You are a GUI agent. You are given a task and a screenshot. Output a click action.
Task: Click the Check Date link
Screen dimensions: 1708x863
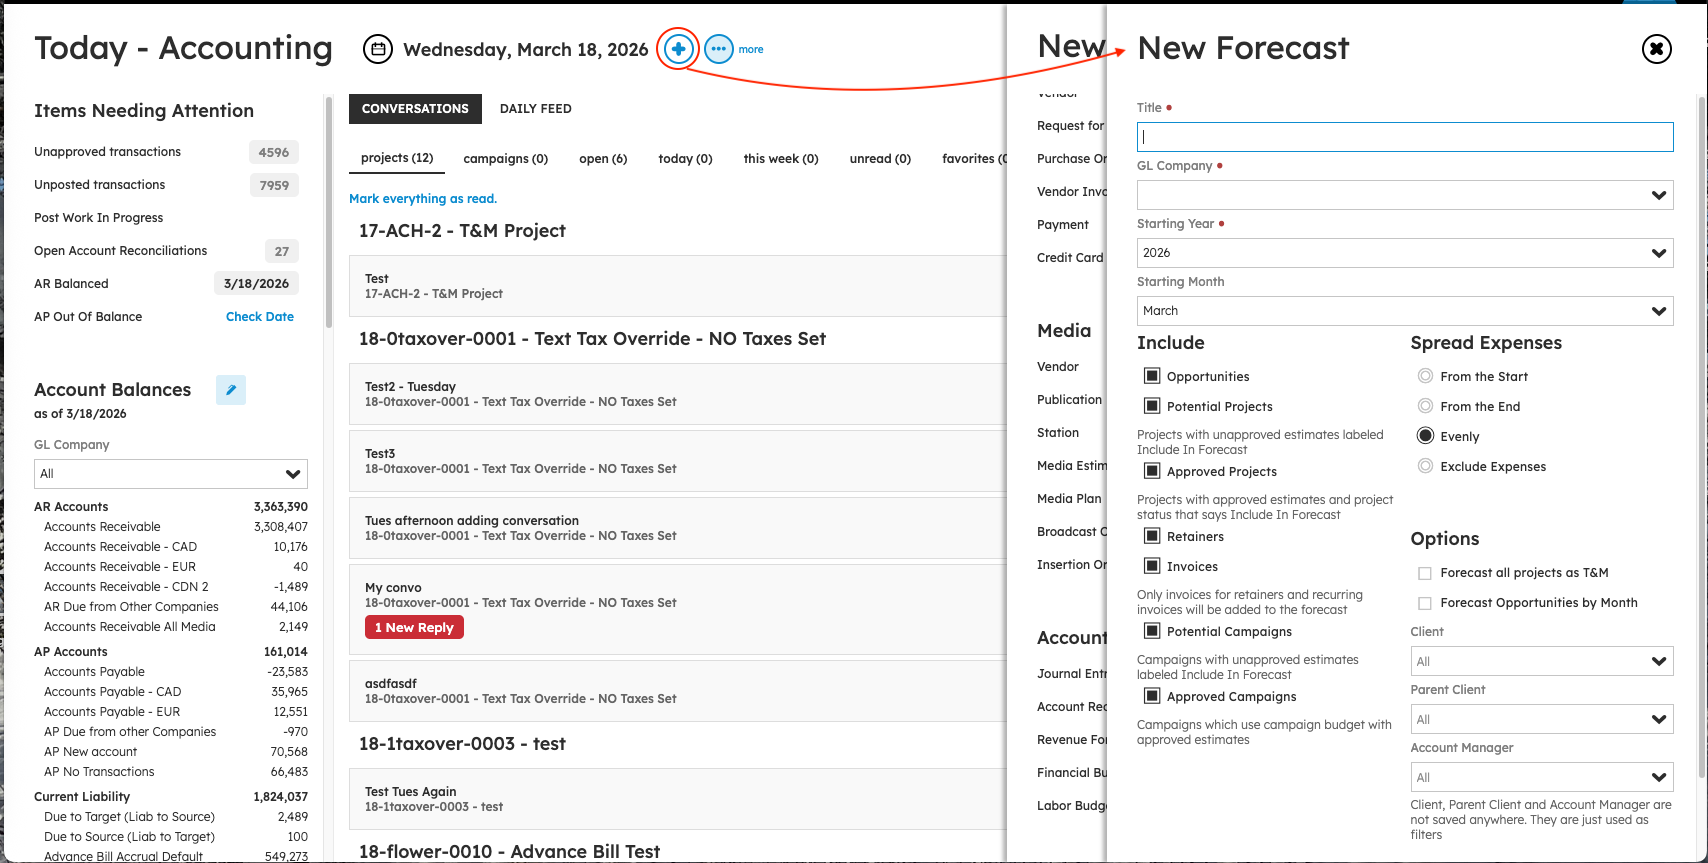260,317
